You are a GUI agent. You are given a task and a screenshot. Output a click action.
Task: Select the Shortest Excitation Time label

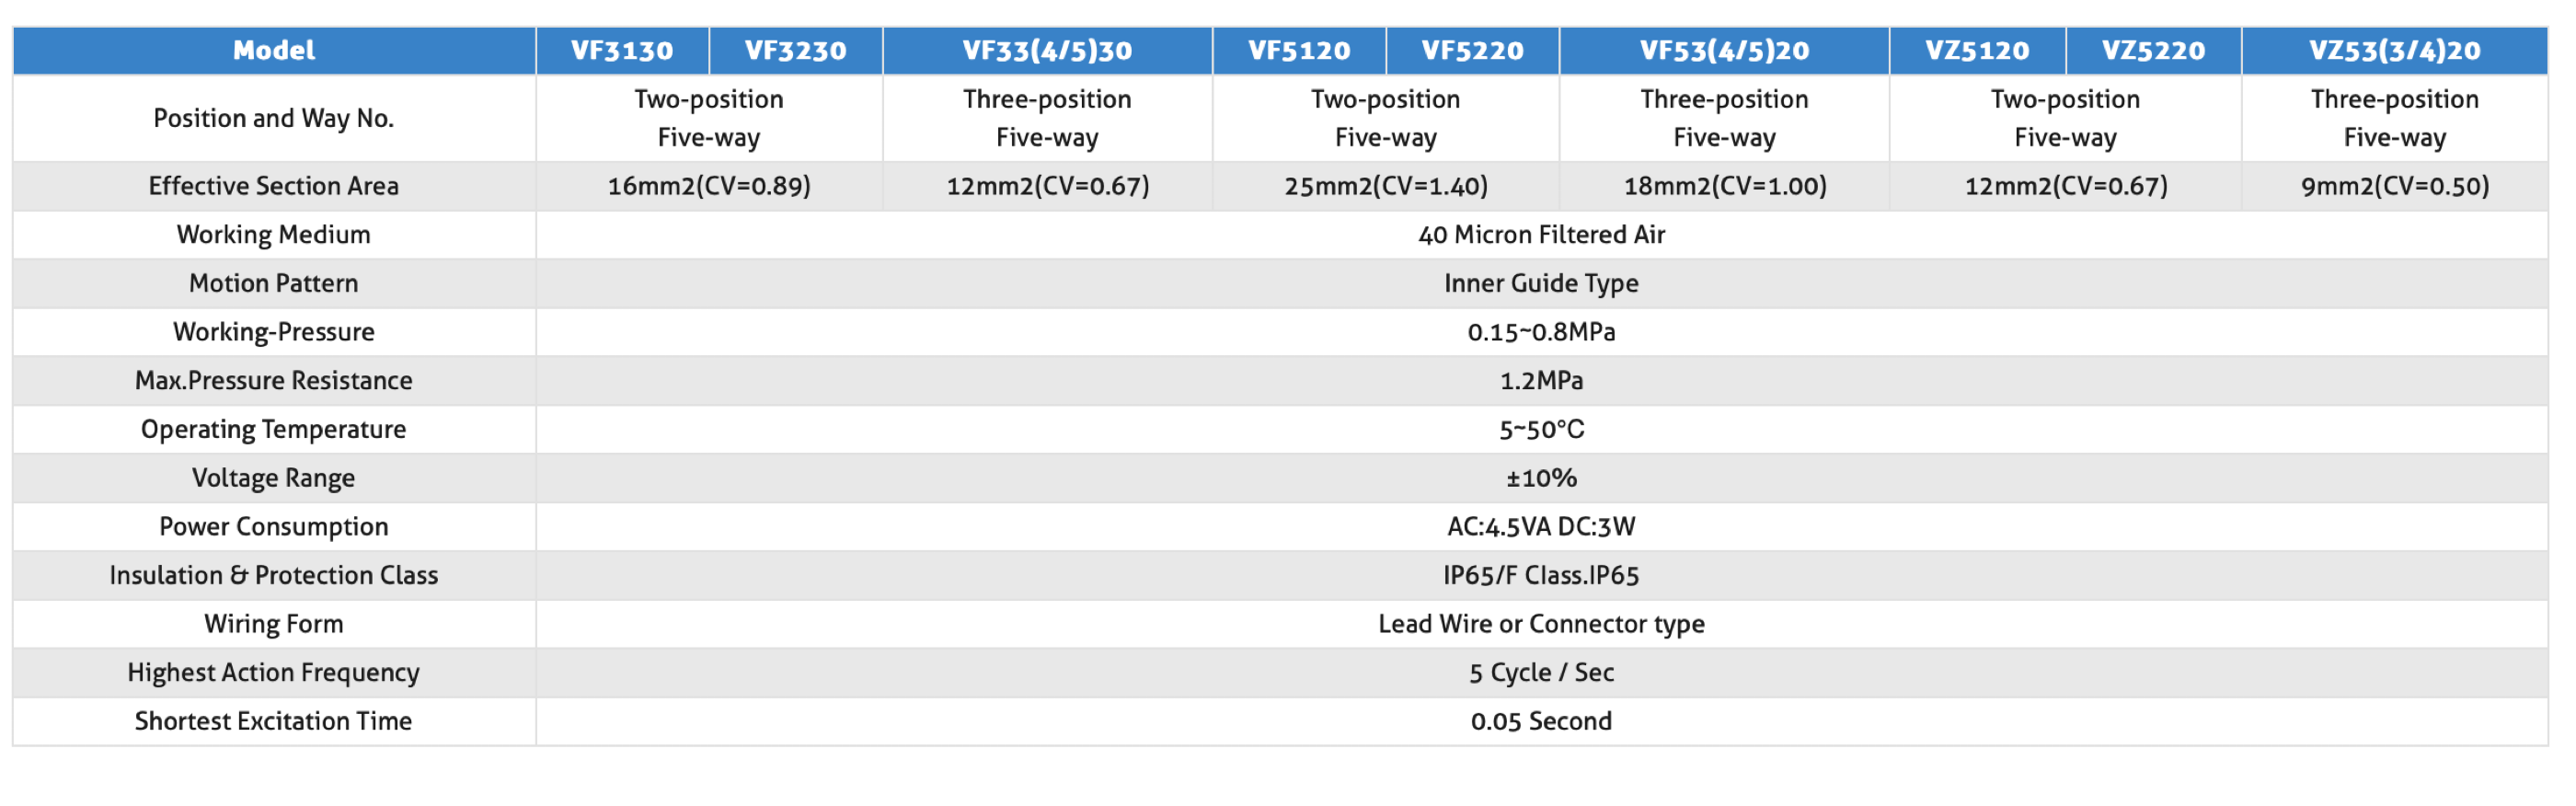point(274,722)
